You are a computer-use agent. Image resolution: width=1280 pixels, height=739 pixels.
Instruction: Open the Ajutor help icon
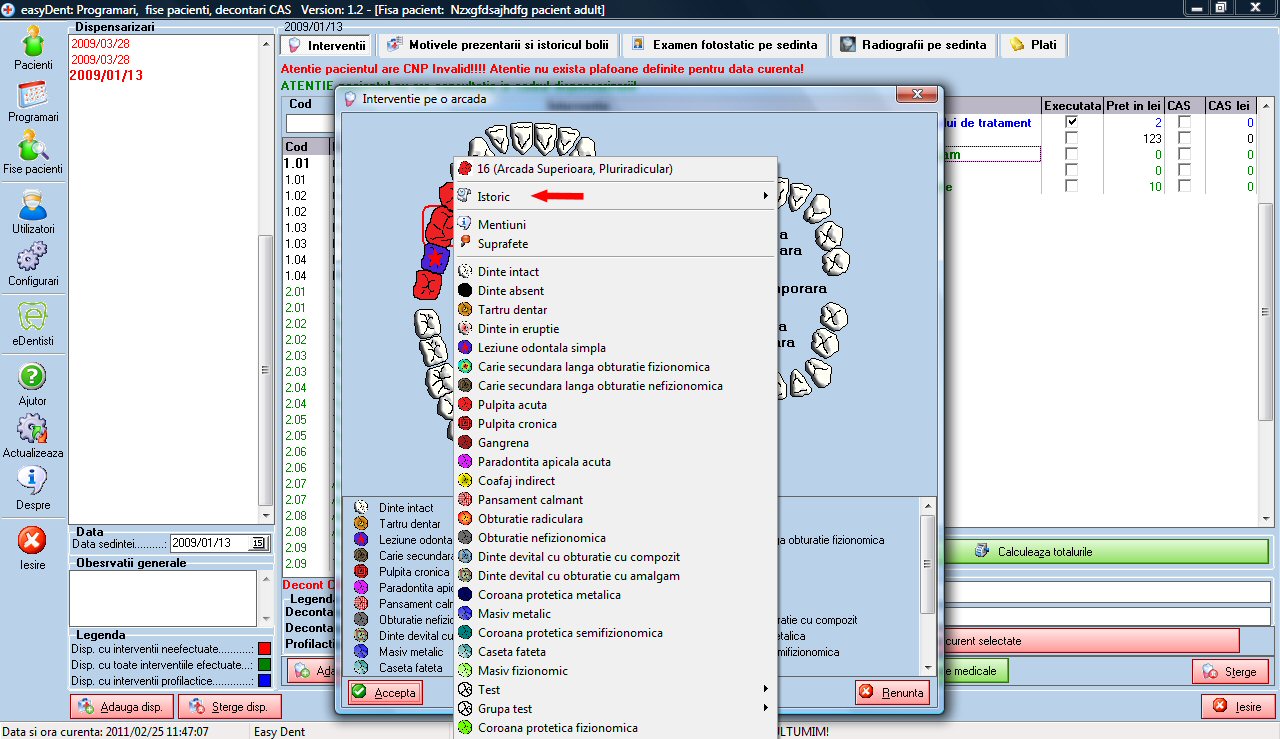(x=33, y=379)
